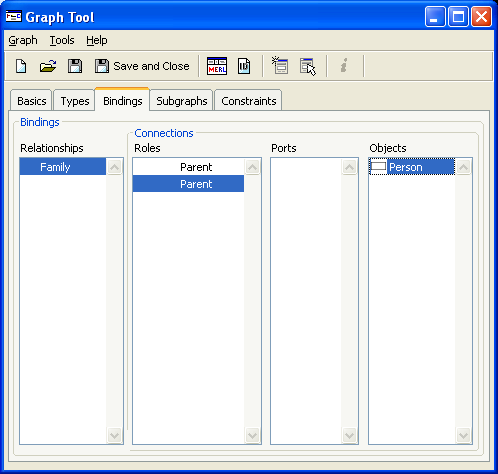The height and width of the screenshot is (474, 498).
Task: Maximize the Graph Tool window
Action: click(x=458, y=16)
